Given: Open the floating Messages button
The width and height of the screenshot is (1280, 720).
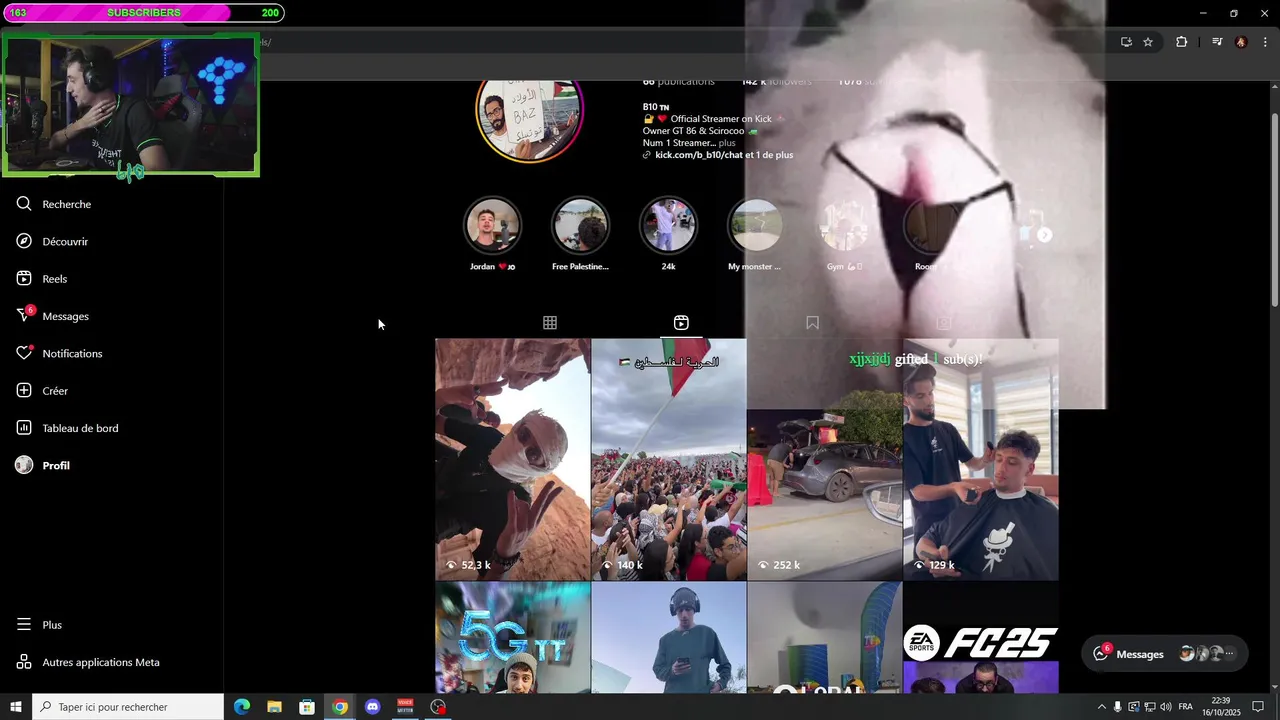Looking at the screenshot, I should pos(1165,654).
